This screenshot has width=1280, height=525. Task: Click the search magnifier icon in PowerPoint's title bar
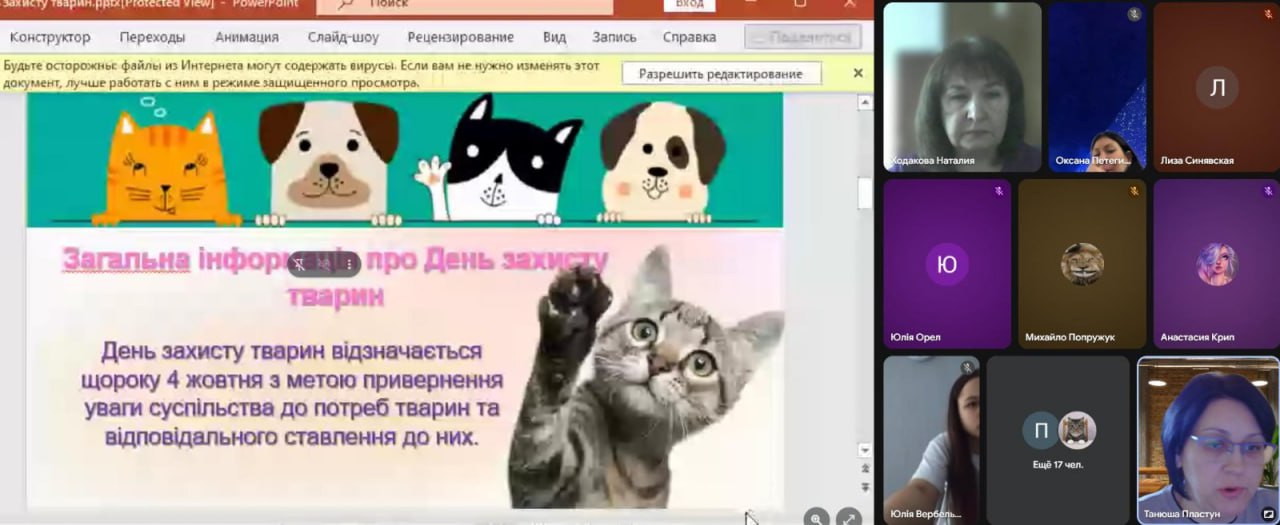346,5
